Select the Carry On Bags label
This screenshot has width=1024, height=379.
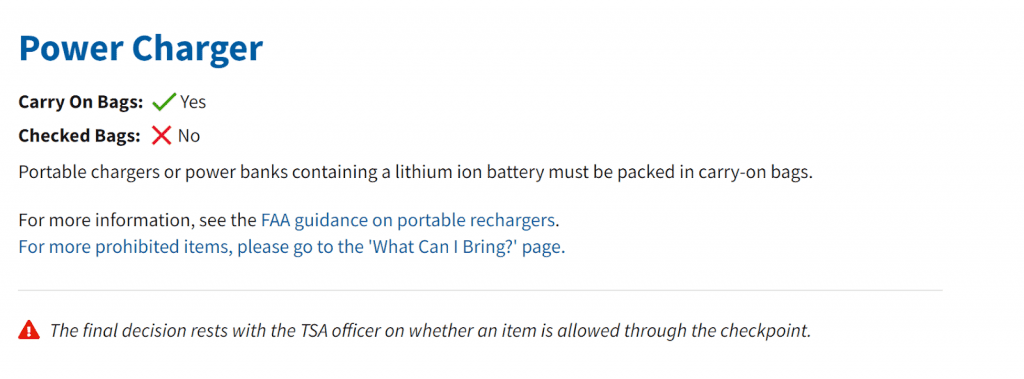point(81,102)
